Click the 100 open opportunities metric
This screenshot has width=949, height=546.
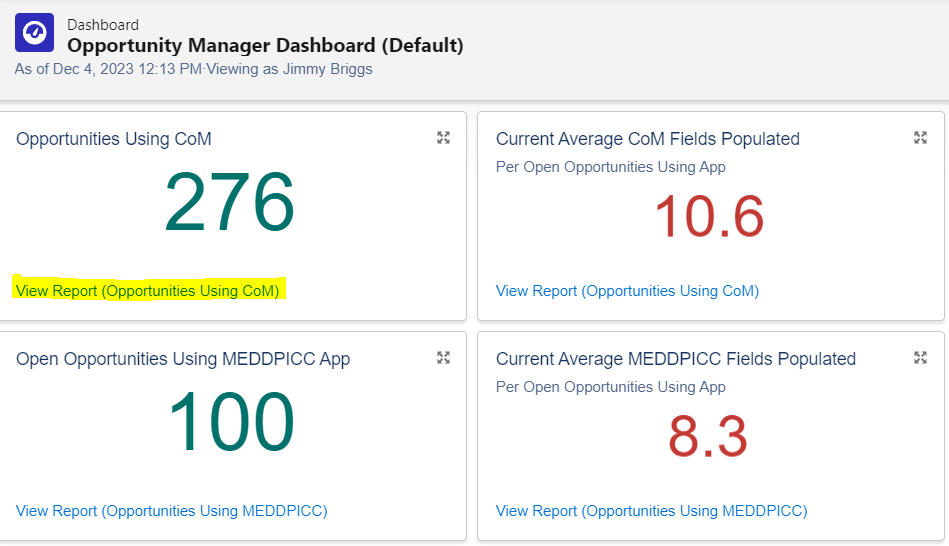pyautogui.click(x=231, y=422)
